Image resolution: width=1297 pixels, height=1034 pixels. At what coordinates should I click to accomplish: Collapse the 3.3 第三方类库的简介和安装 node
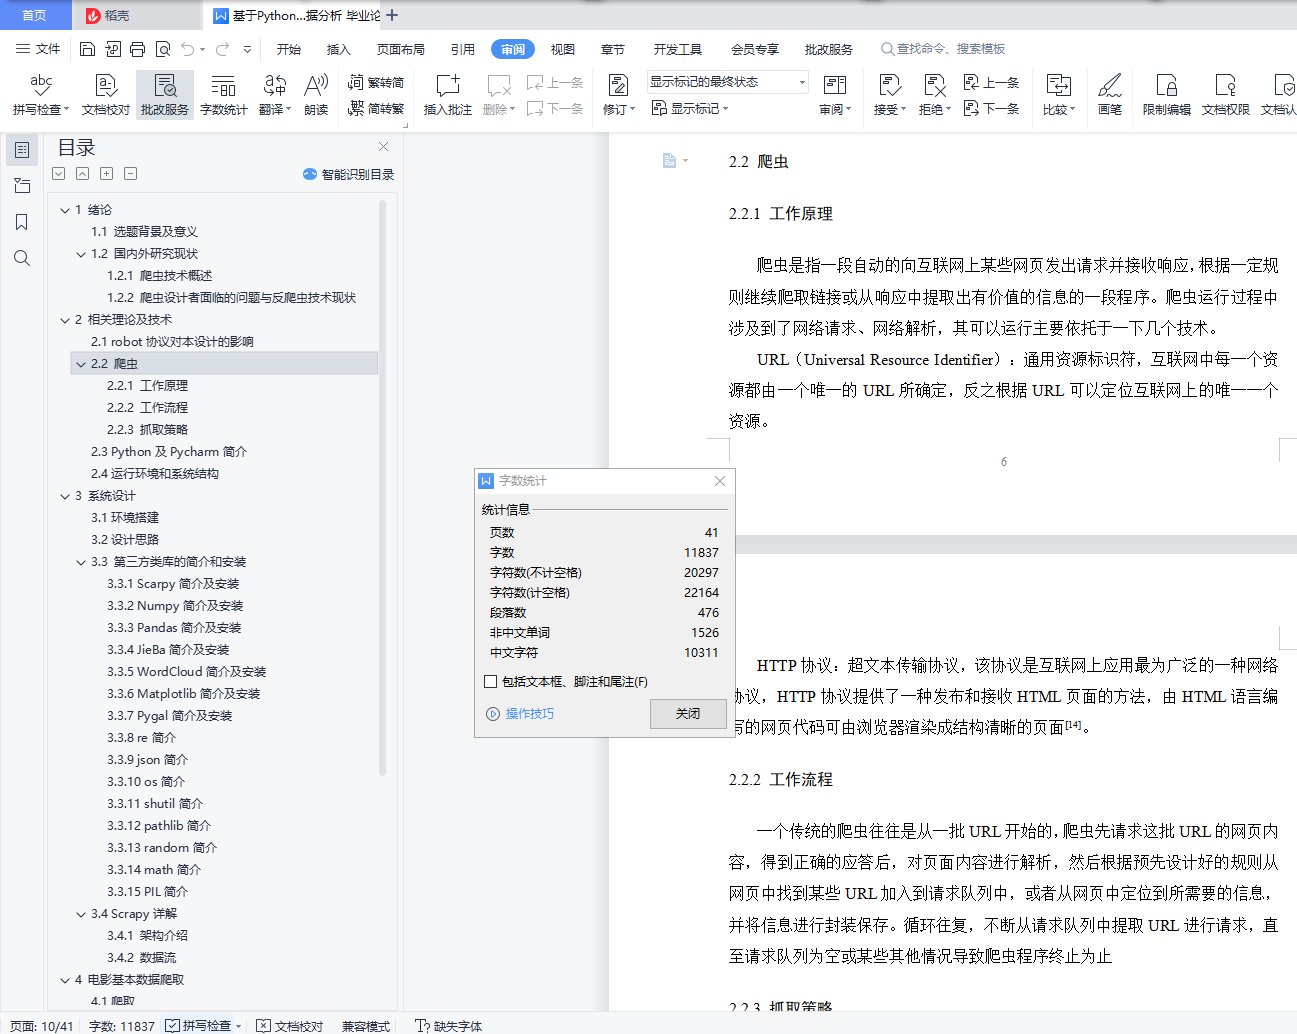(81, 562)
